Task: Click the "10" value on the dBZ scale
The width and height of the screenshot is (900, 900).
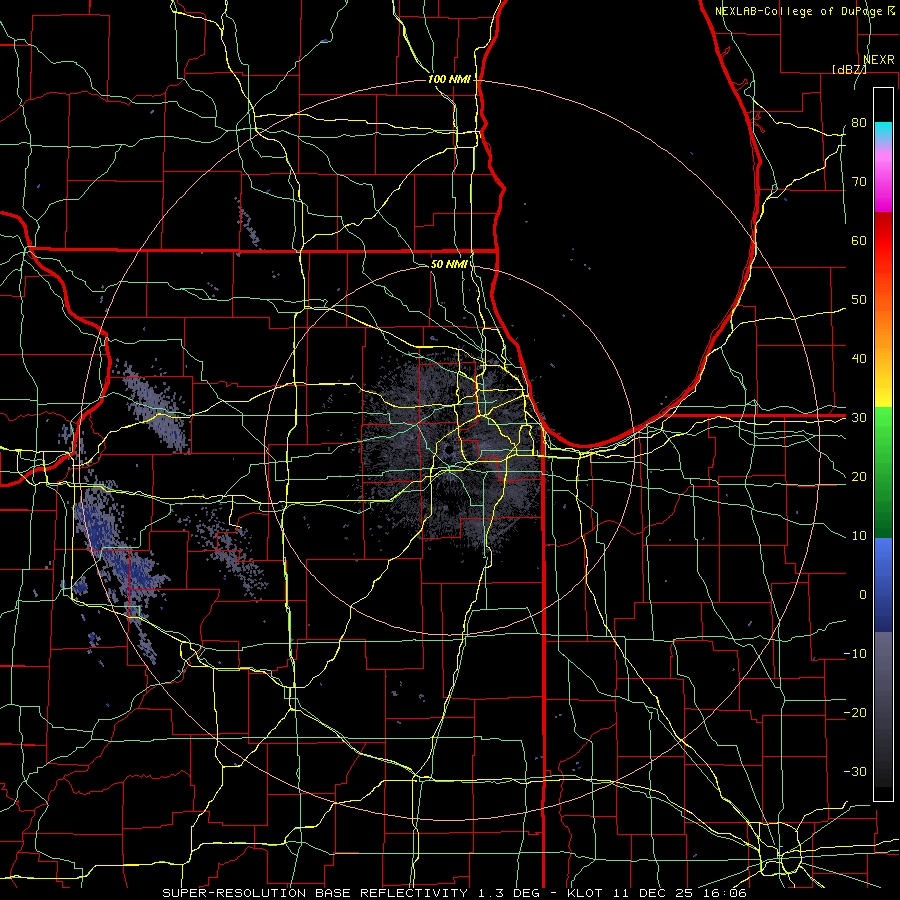Action: [859, 536]
